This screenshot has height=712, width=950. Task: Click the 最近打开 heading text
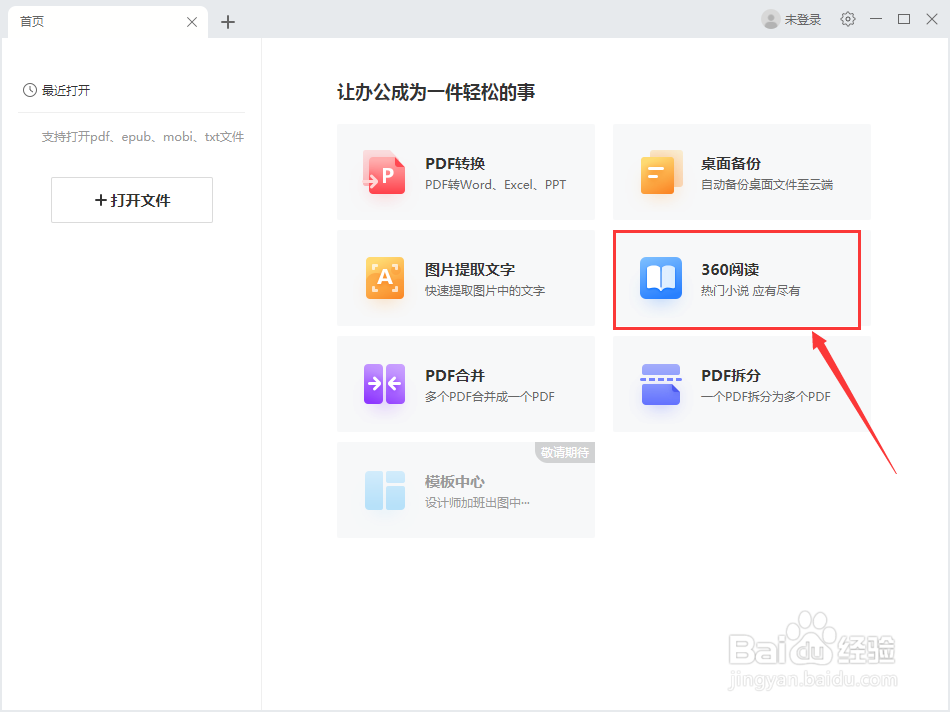coord(66,90)
